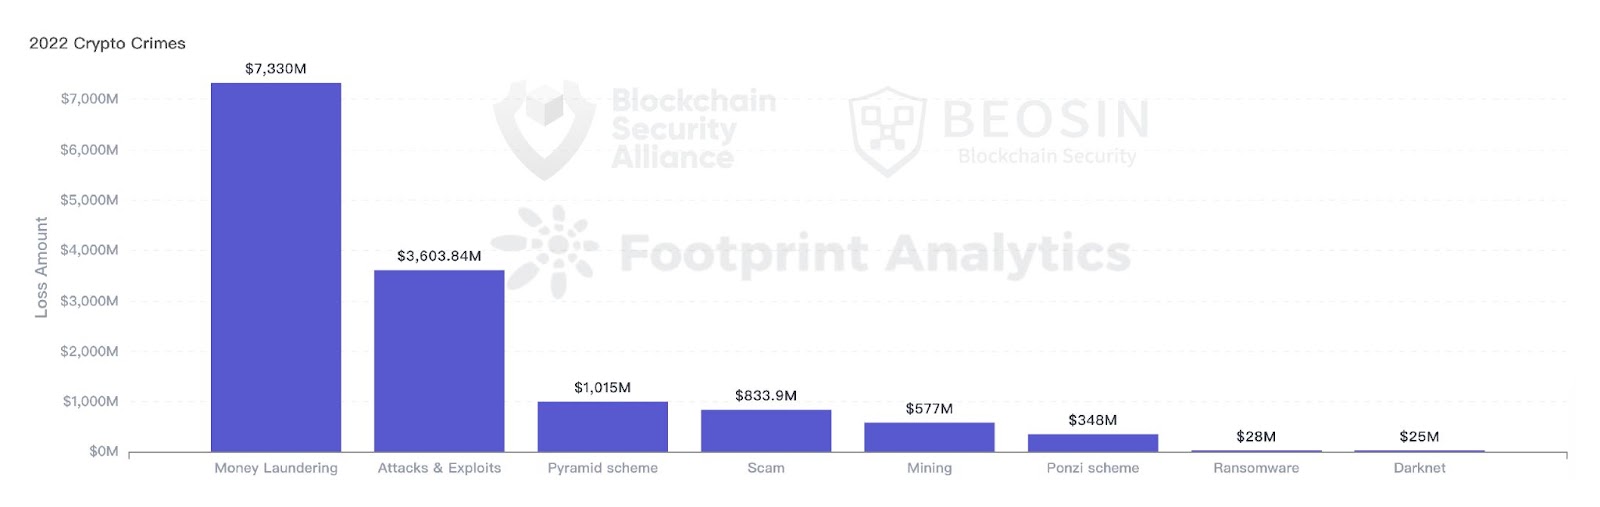Click the Blockchain Security Alliance shield logo
Screen dimensions: 1600x507
click(x=545, y=128)
